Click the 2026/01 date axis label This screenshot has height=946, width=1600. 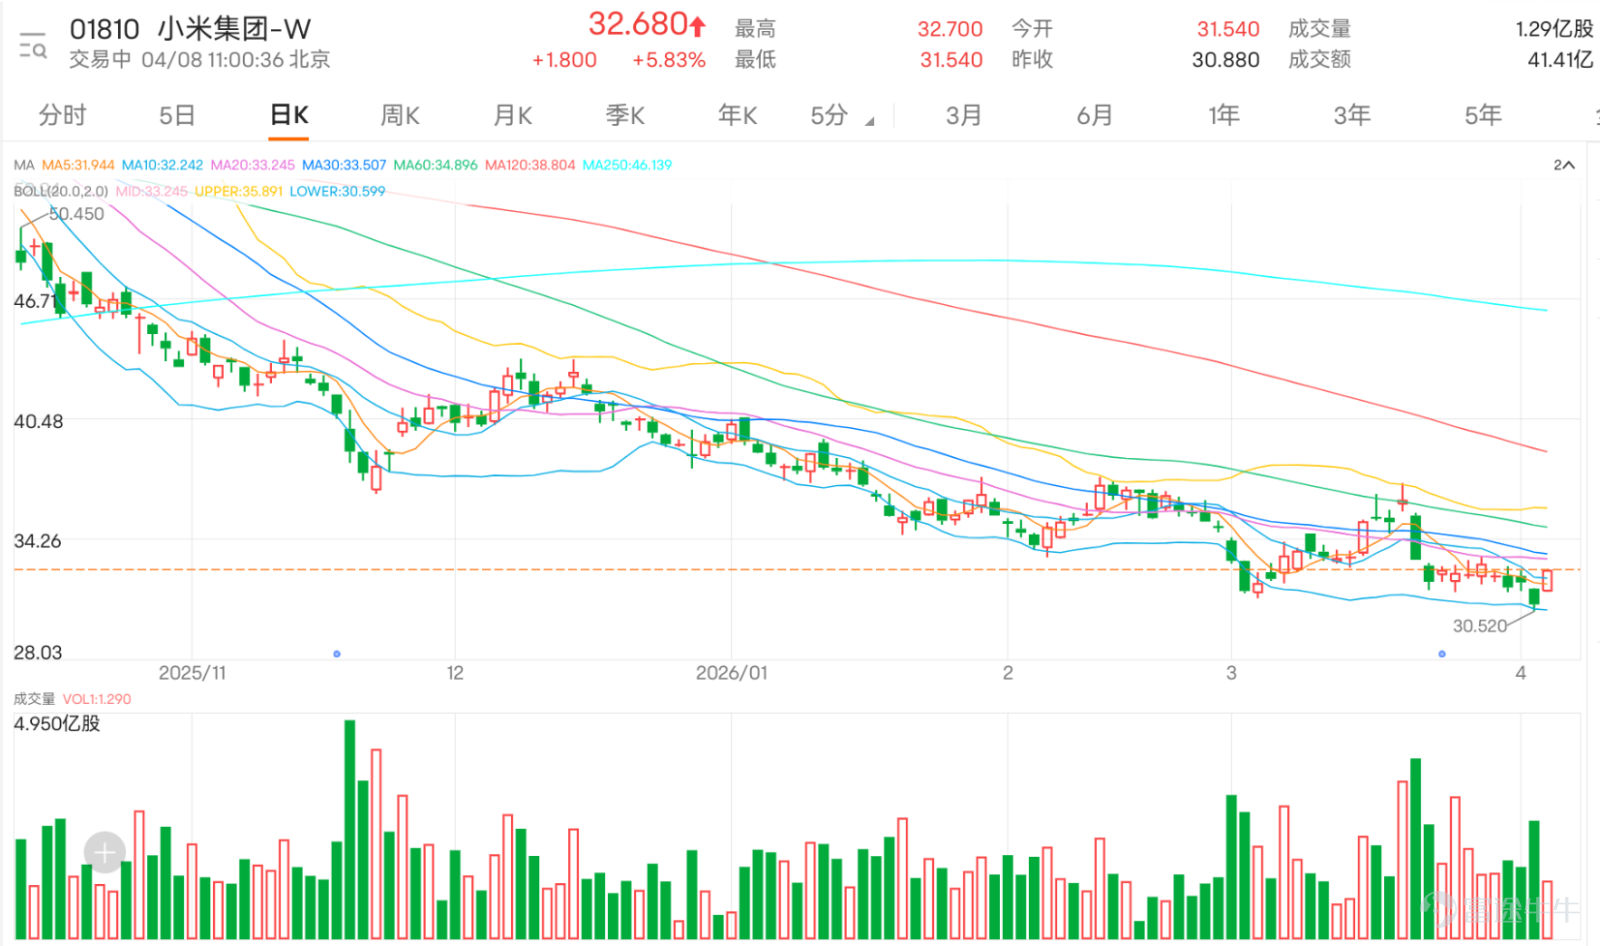tap(732, 673)
